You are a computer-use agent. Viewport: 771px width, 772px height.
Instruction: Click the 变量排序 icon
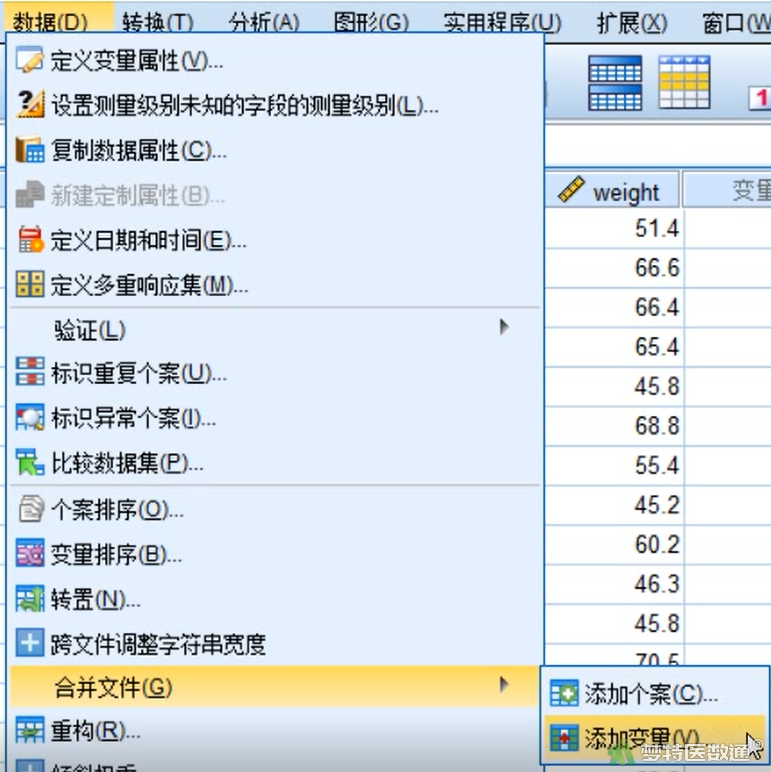click(30, 552)
